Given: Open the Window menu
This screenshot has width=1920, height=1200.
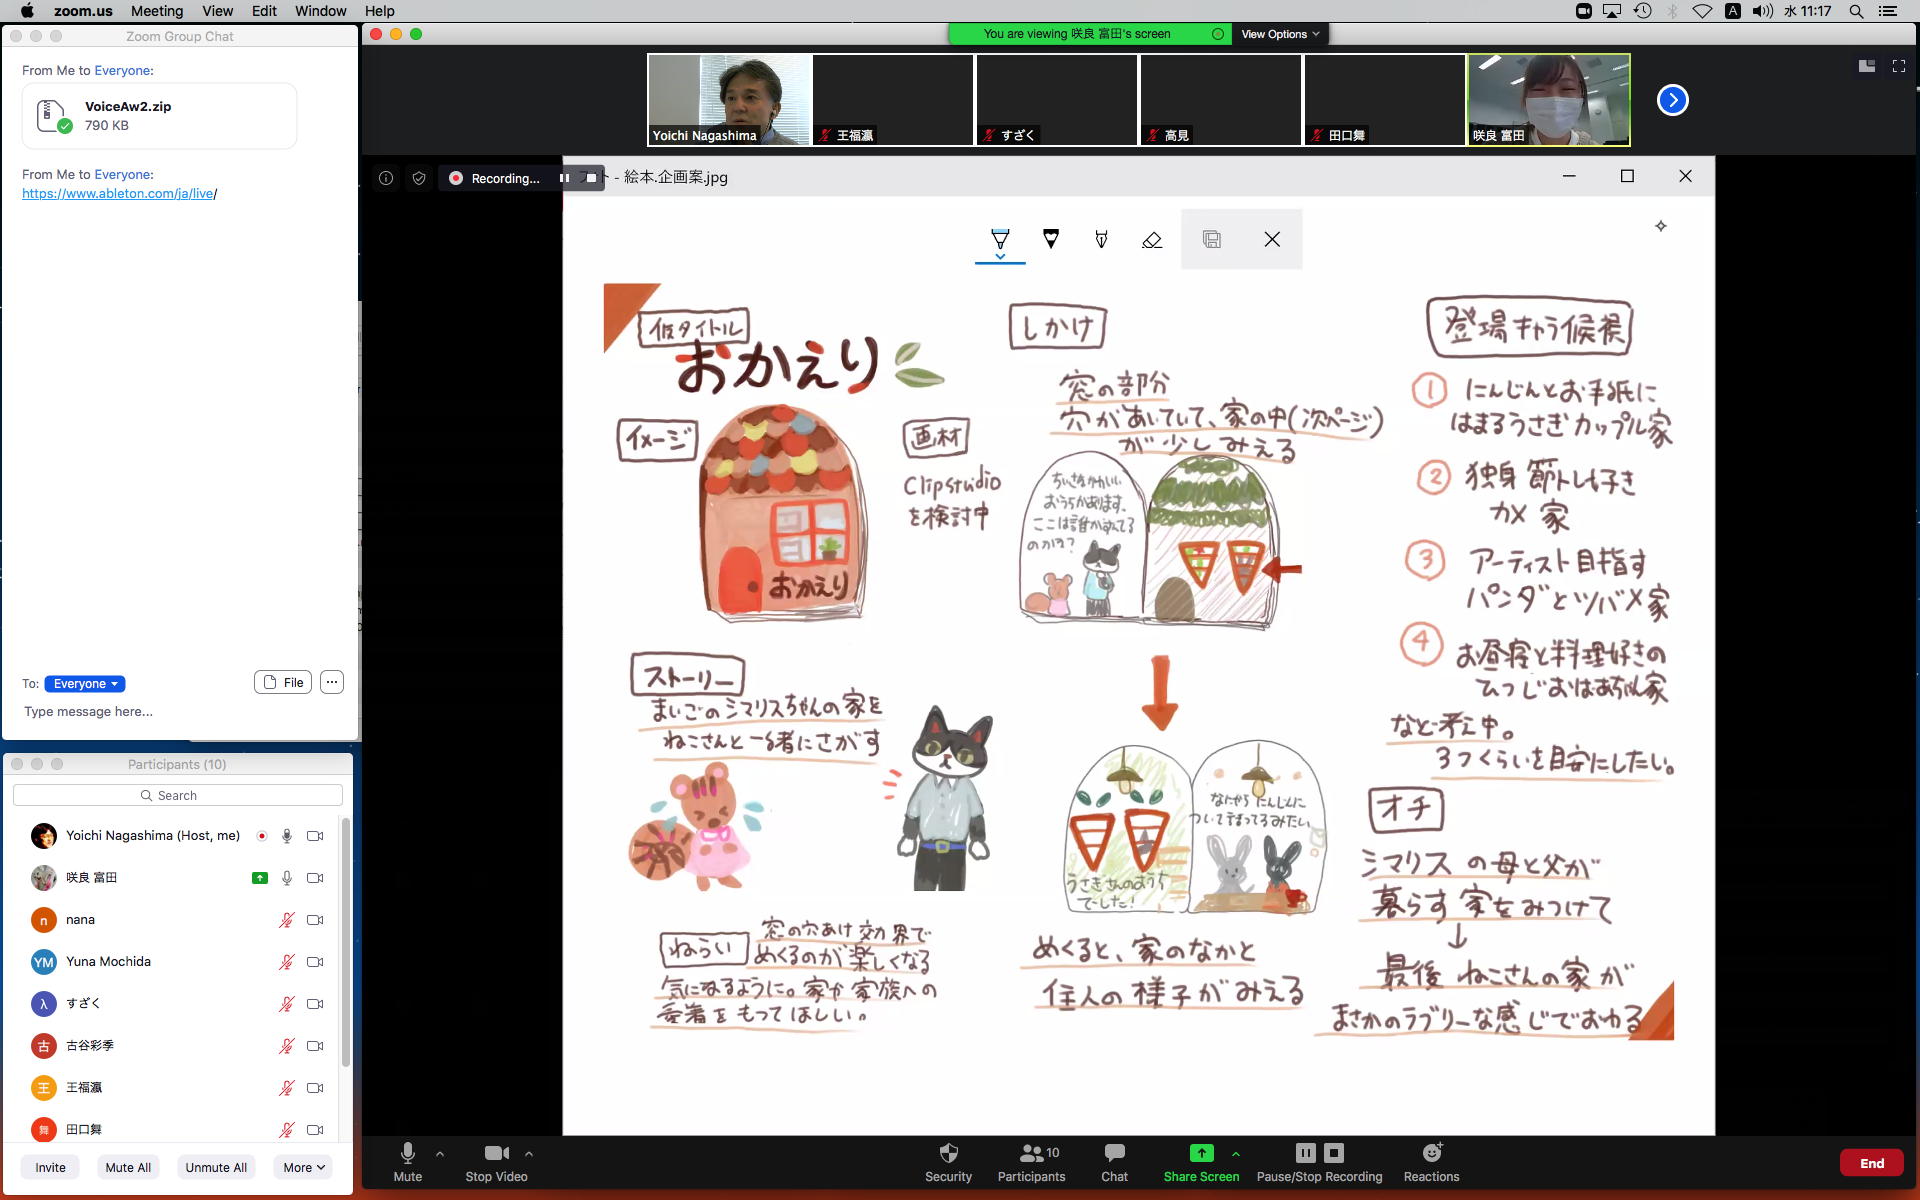Looking at the screenshot, I should point(320,11).
